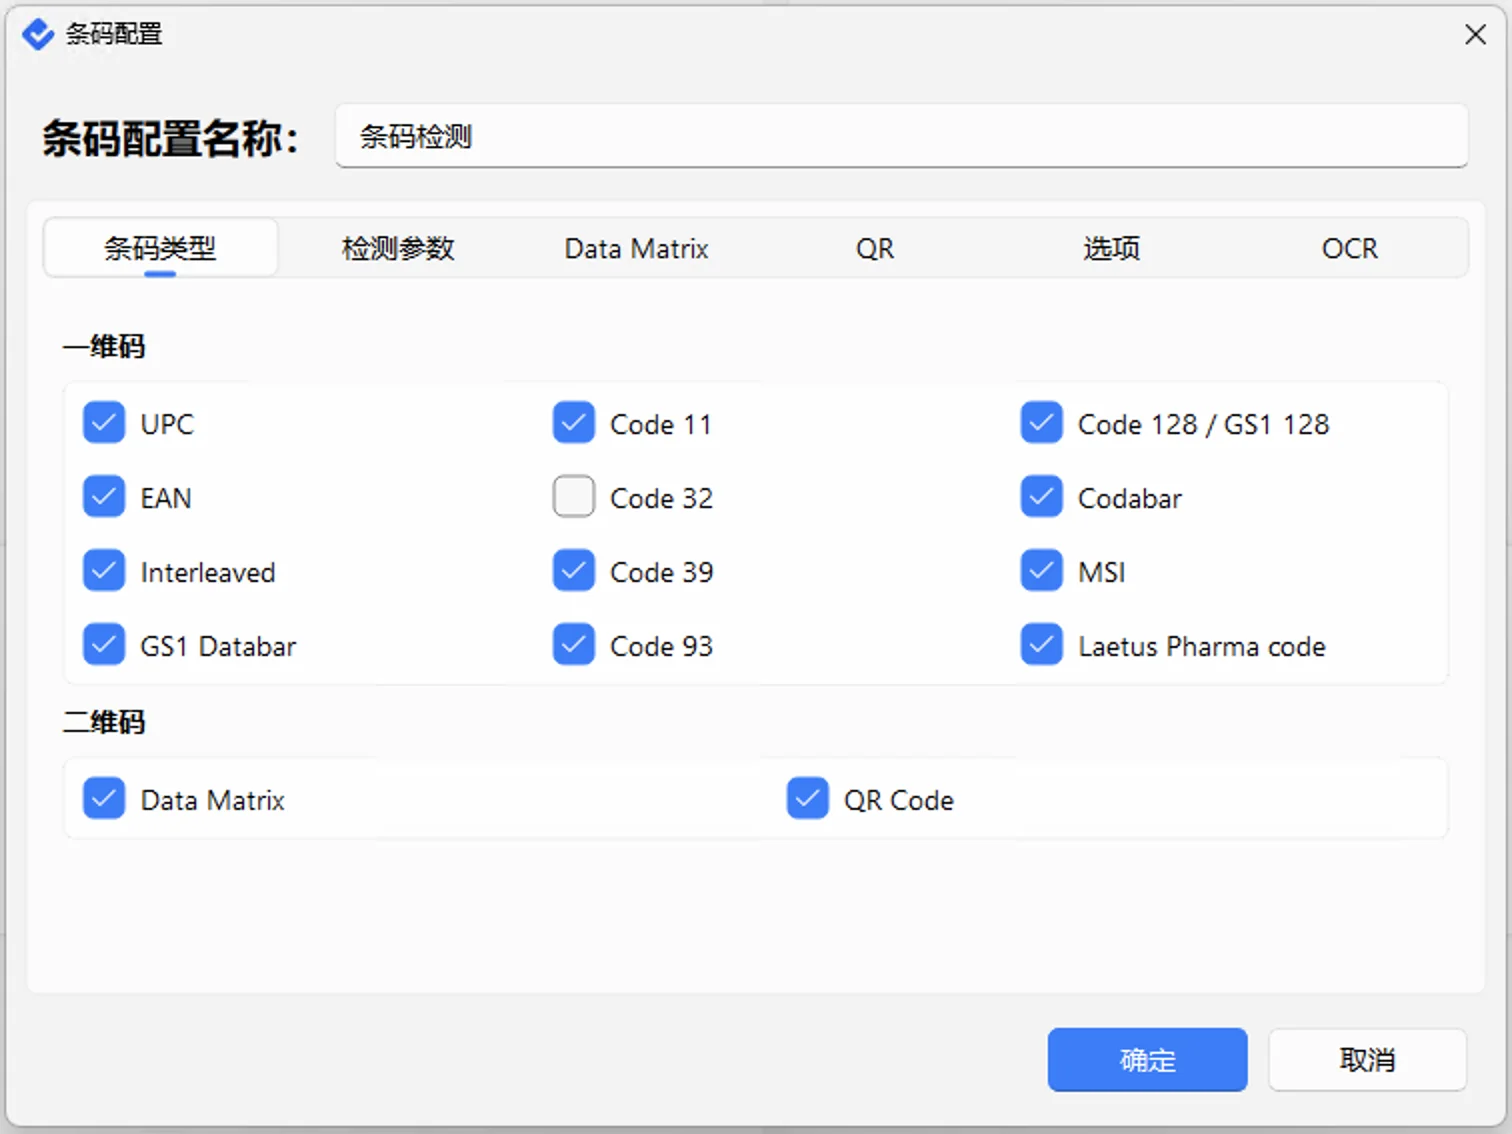
Task: Click the 二维码 section heading
Action: click(104, 722)
